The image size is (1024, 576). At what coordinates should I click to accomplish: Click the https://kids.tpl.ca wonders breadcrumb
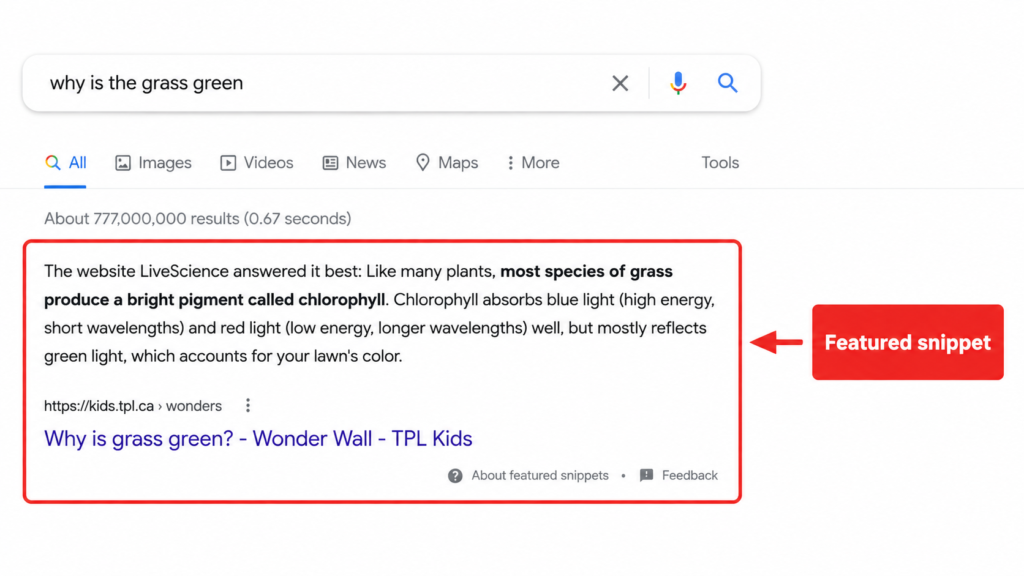click(x=133, y=406)
